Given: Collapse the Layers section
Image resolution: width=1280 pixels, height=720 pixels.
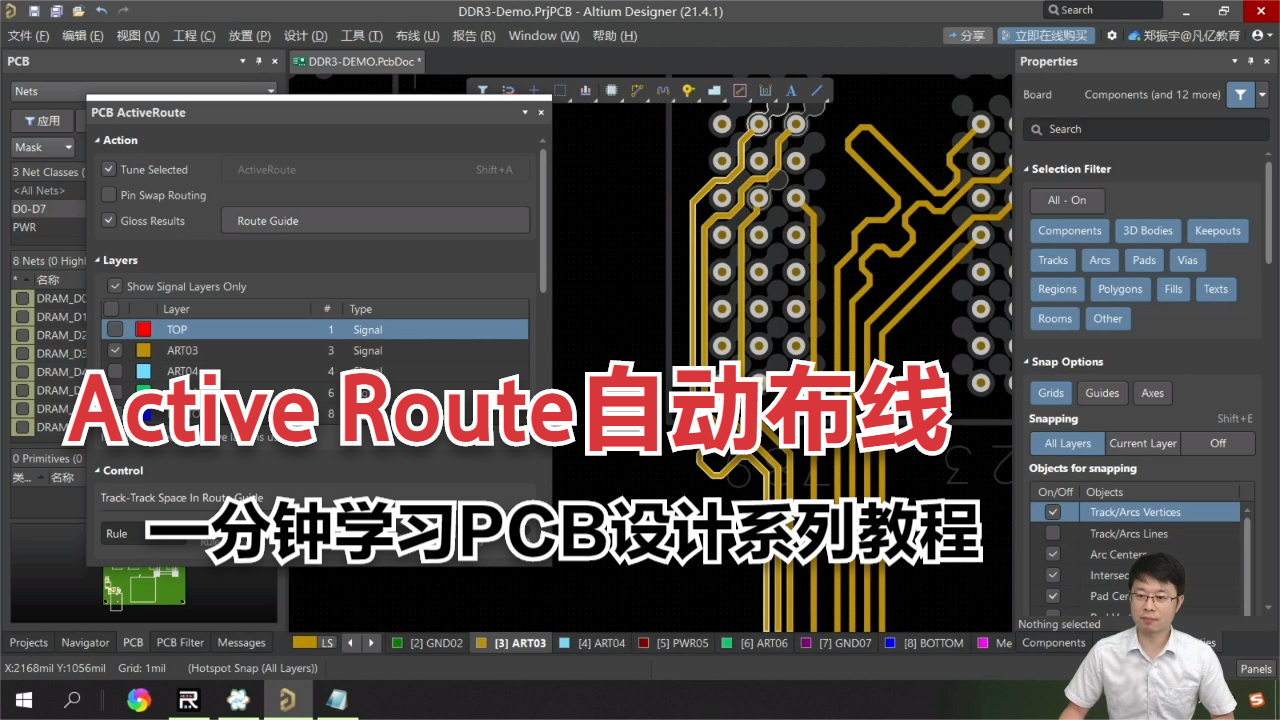Looking at the screenshot, I should (x=97, y=260).
